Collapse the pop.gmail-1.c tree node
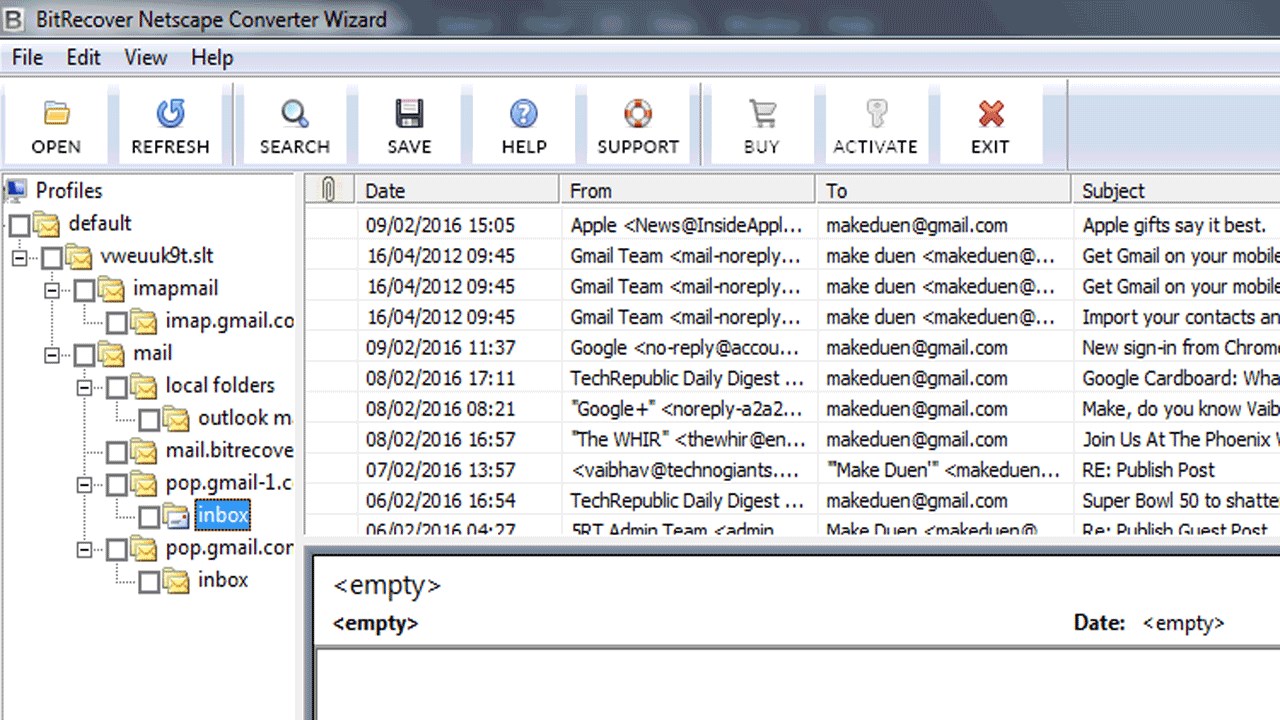 pos(84,484)
